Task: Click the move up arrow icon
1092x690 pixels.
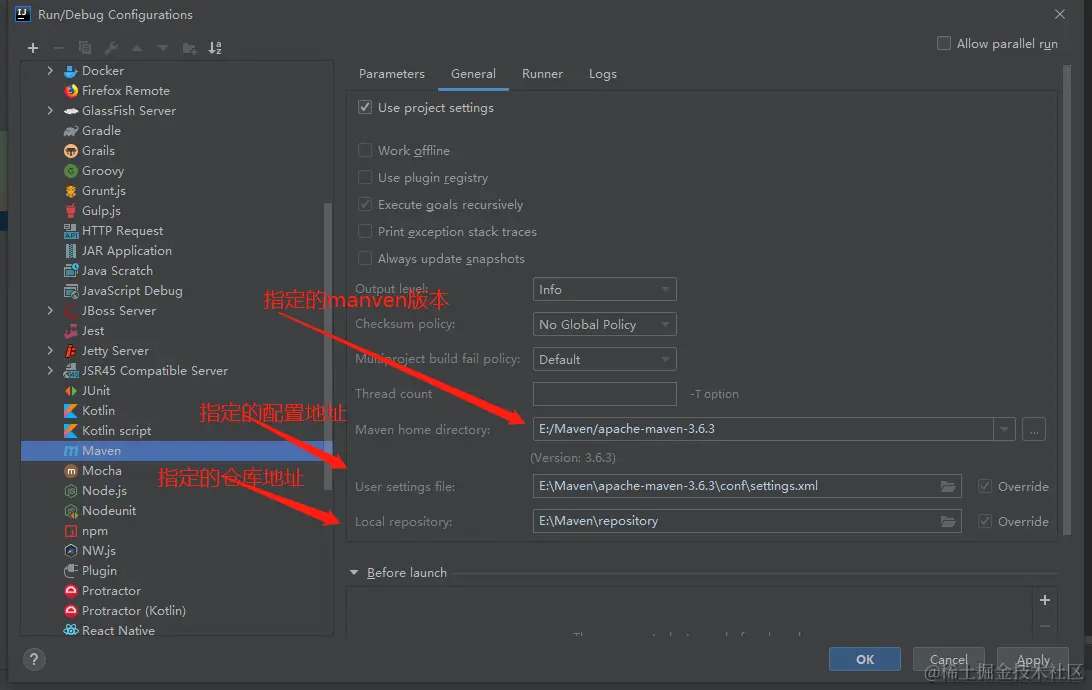Action: 137,48
